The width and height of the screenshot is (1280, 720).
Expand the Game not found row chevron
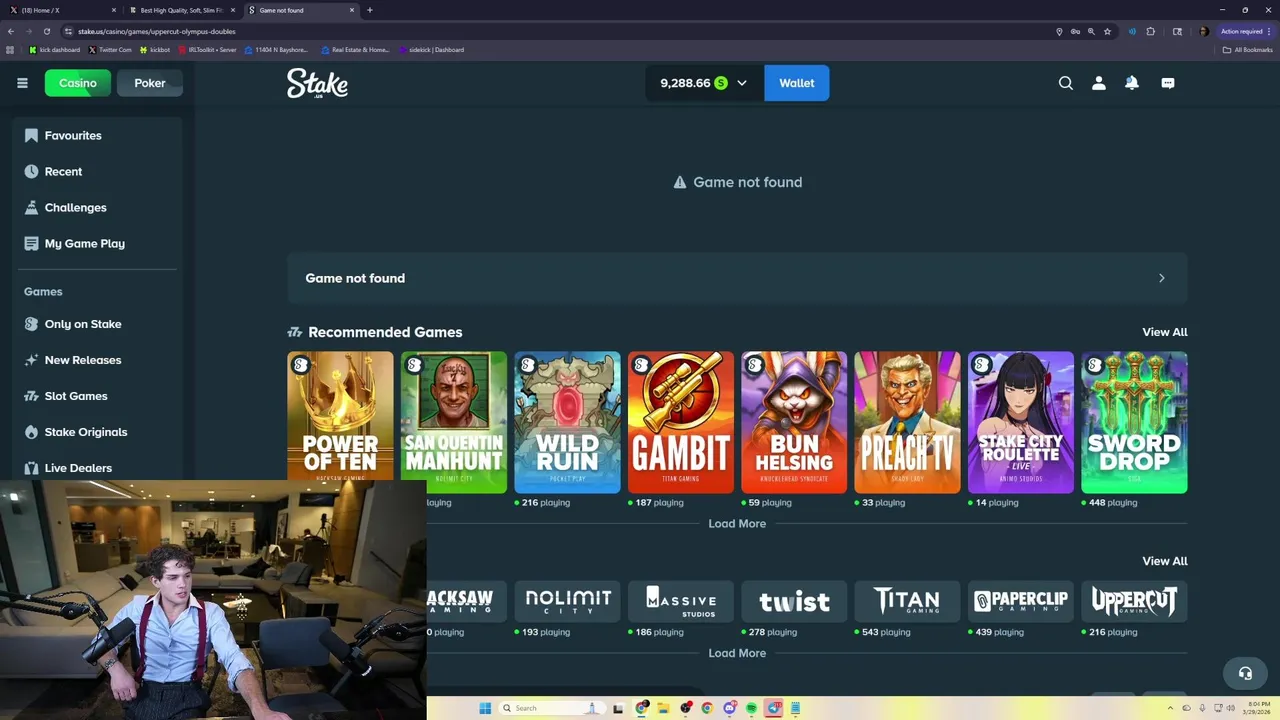click(x=1161, y=278)
